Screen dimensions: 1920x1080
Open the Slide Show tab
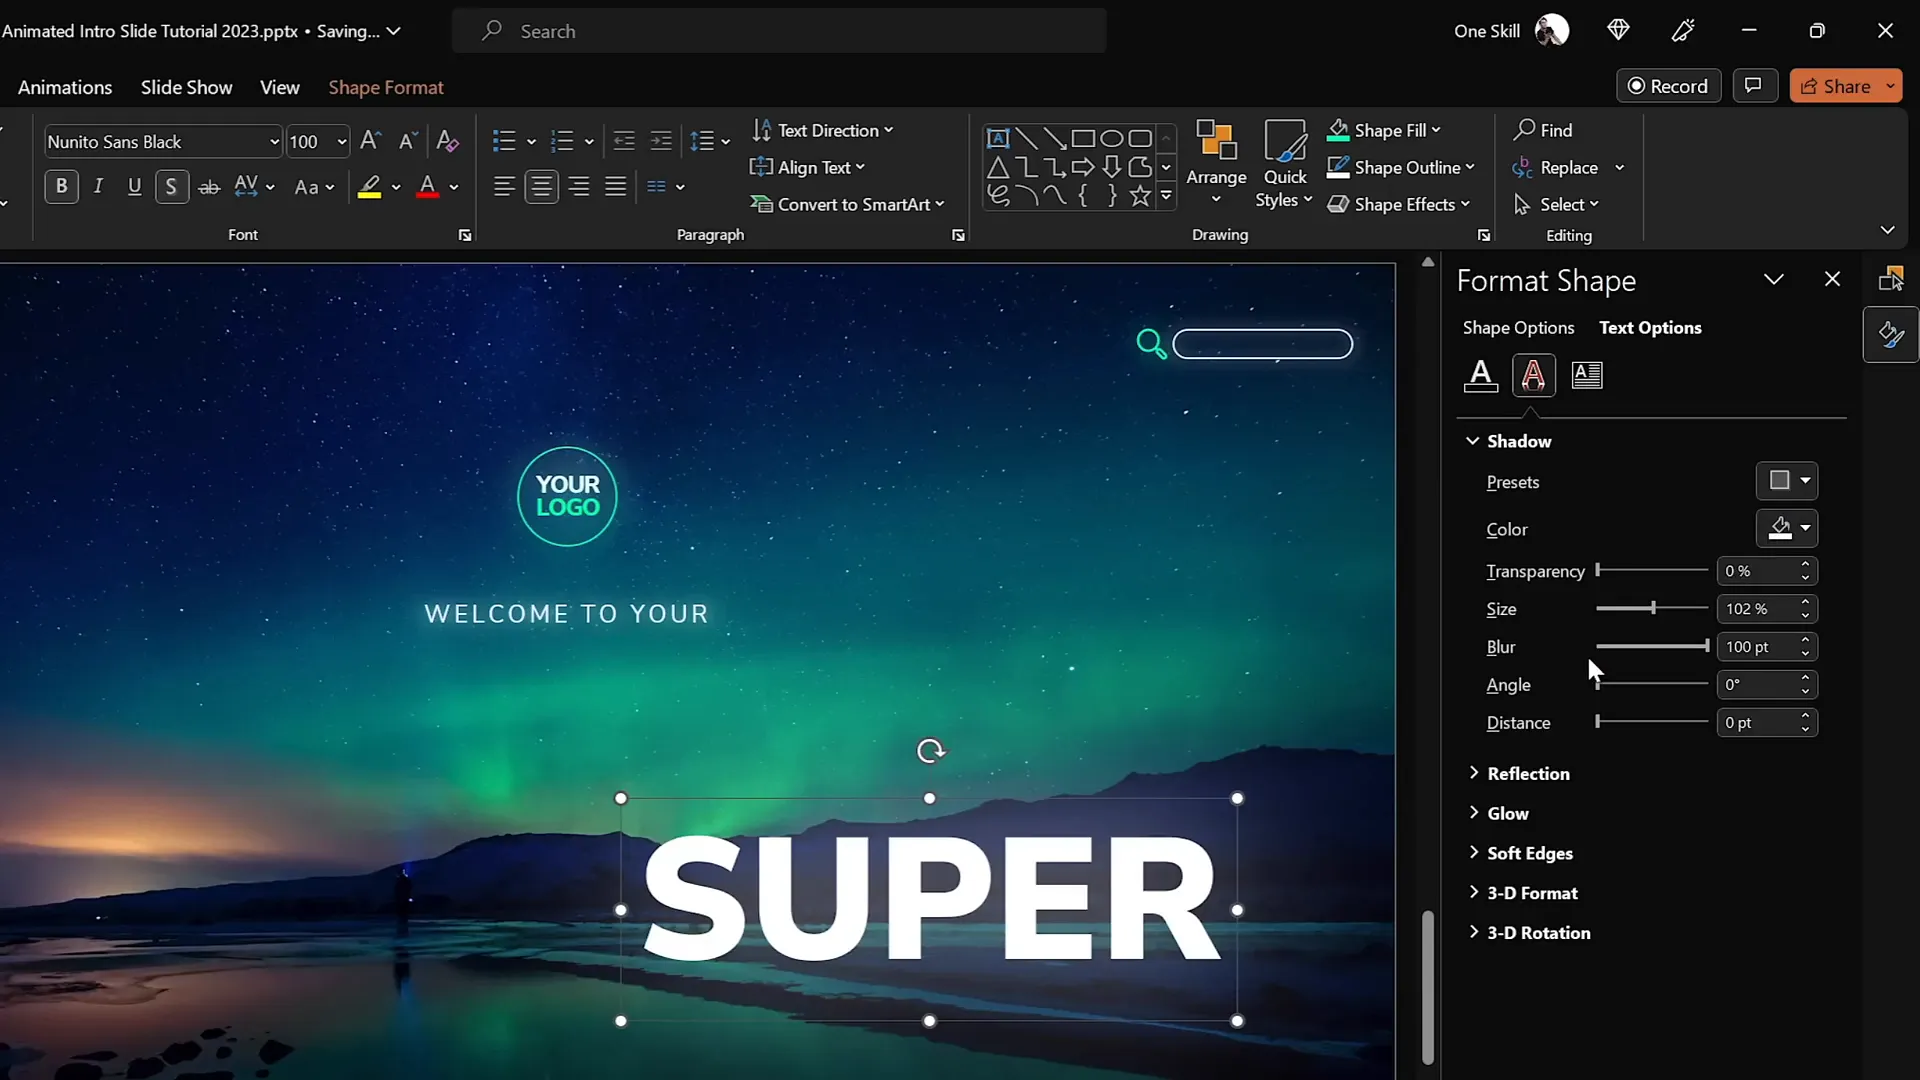point(186,87)
